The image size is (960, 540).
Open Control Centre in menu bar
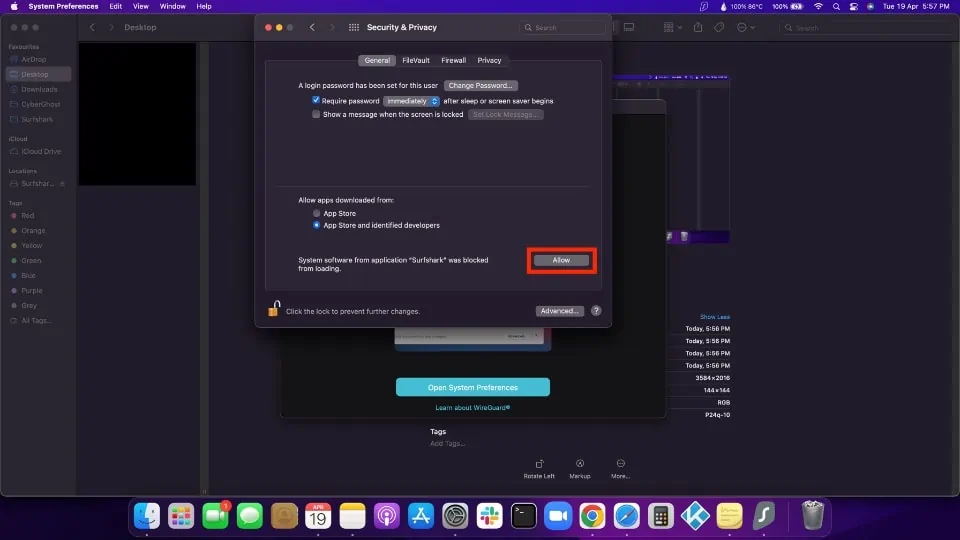pos(853,6)
